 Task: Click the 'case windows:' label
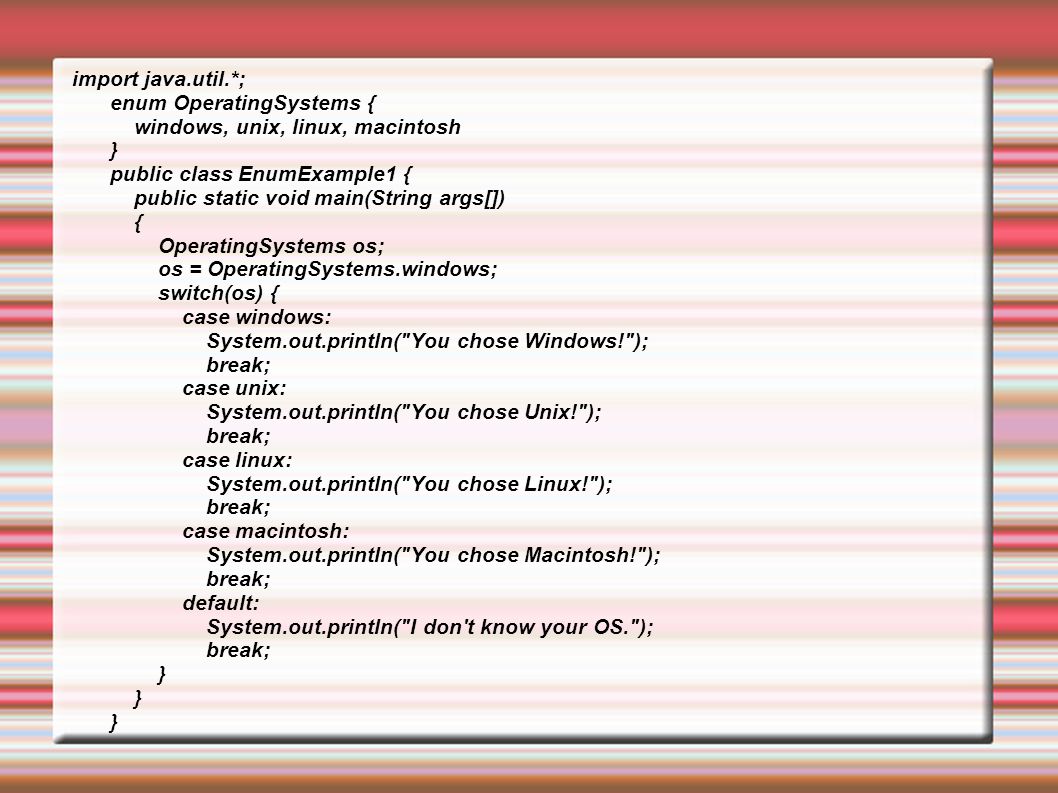[x=257, y=317]
